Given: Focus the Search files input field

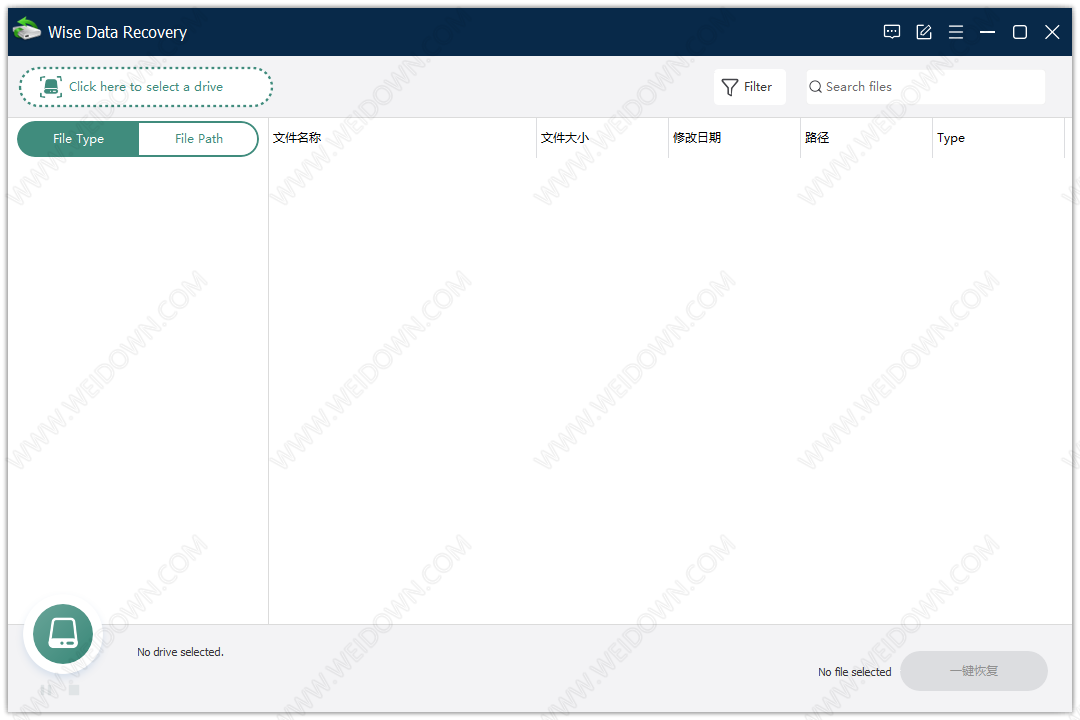Looking at the screenshot, I should click(930, 87).
